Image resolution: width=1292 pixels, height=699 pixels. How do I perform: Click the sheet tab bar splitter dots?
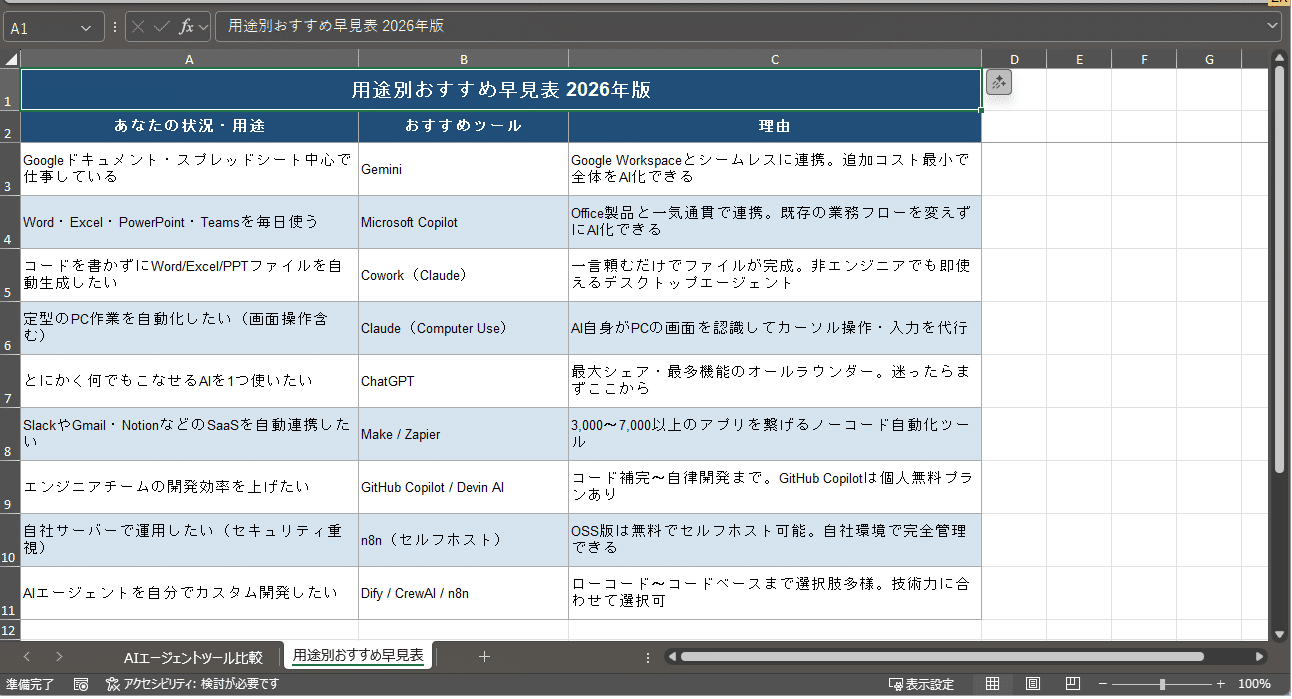[648, 657]
